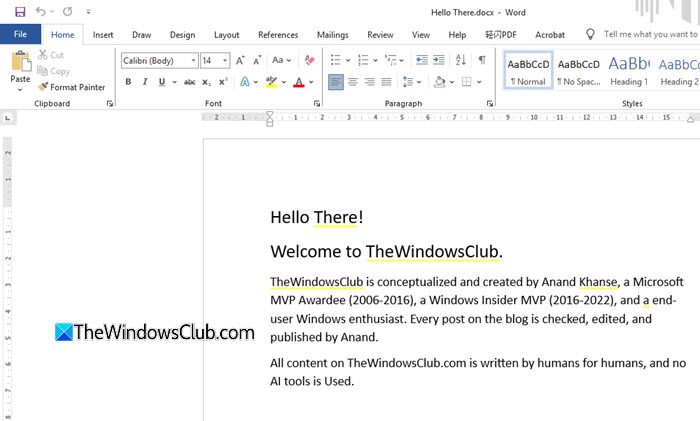
Task: Open the font color dropdown arrow
Action: coord(311,82)
